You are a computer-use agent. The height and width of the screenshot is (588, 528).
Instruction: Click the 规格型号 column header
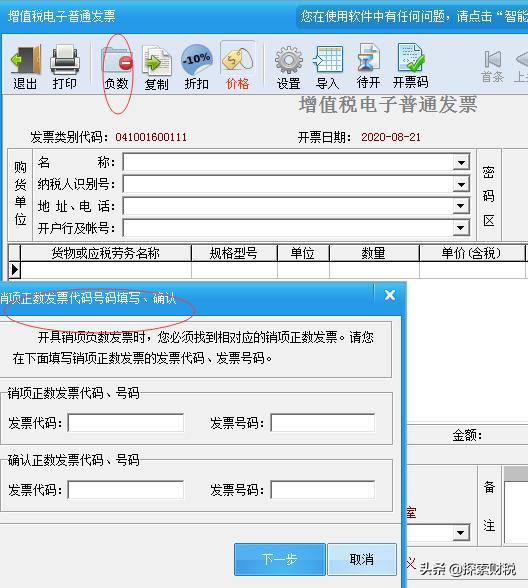(234, 253)
